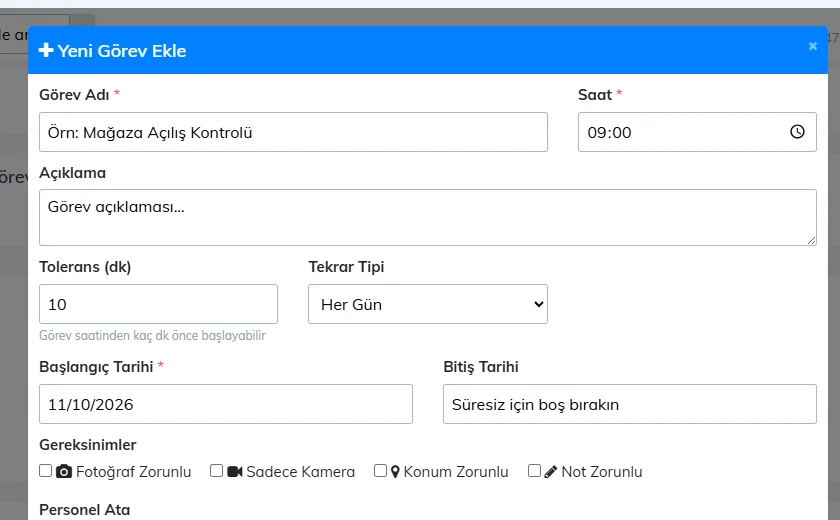Screen dimensions: 840x520
Task: Select the Tolerans (dk) field
Action: pos(158,304)
